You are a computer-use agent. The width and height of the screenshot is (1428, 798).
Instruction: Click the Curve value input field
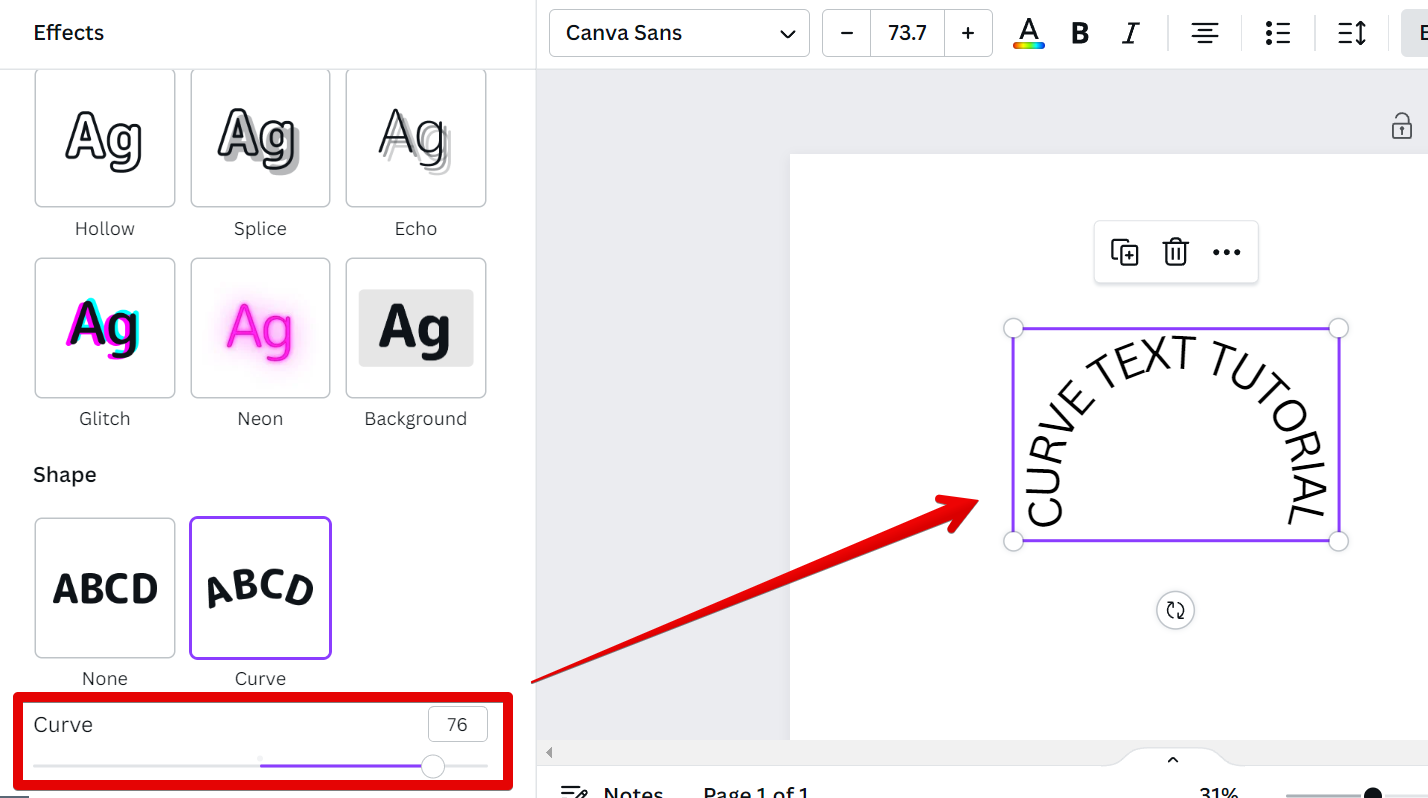point(457,725)
